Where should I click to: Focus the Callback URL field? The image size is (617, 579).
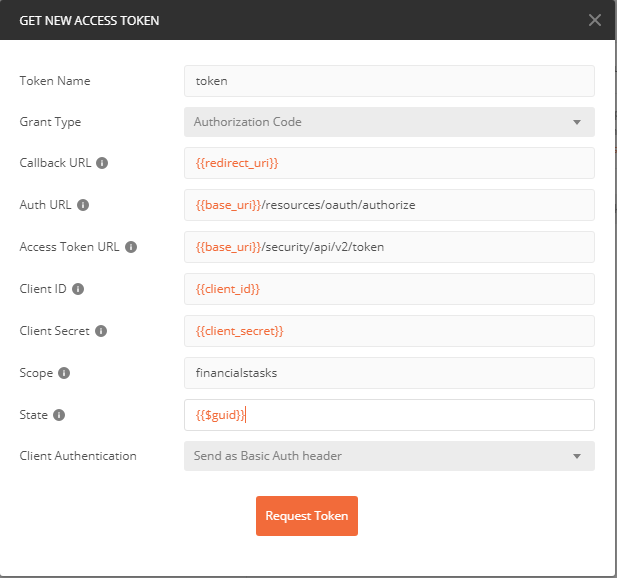pyautogui.click(x=389, y=163)
